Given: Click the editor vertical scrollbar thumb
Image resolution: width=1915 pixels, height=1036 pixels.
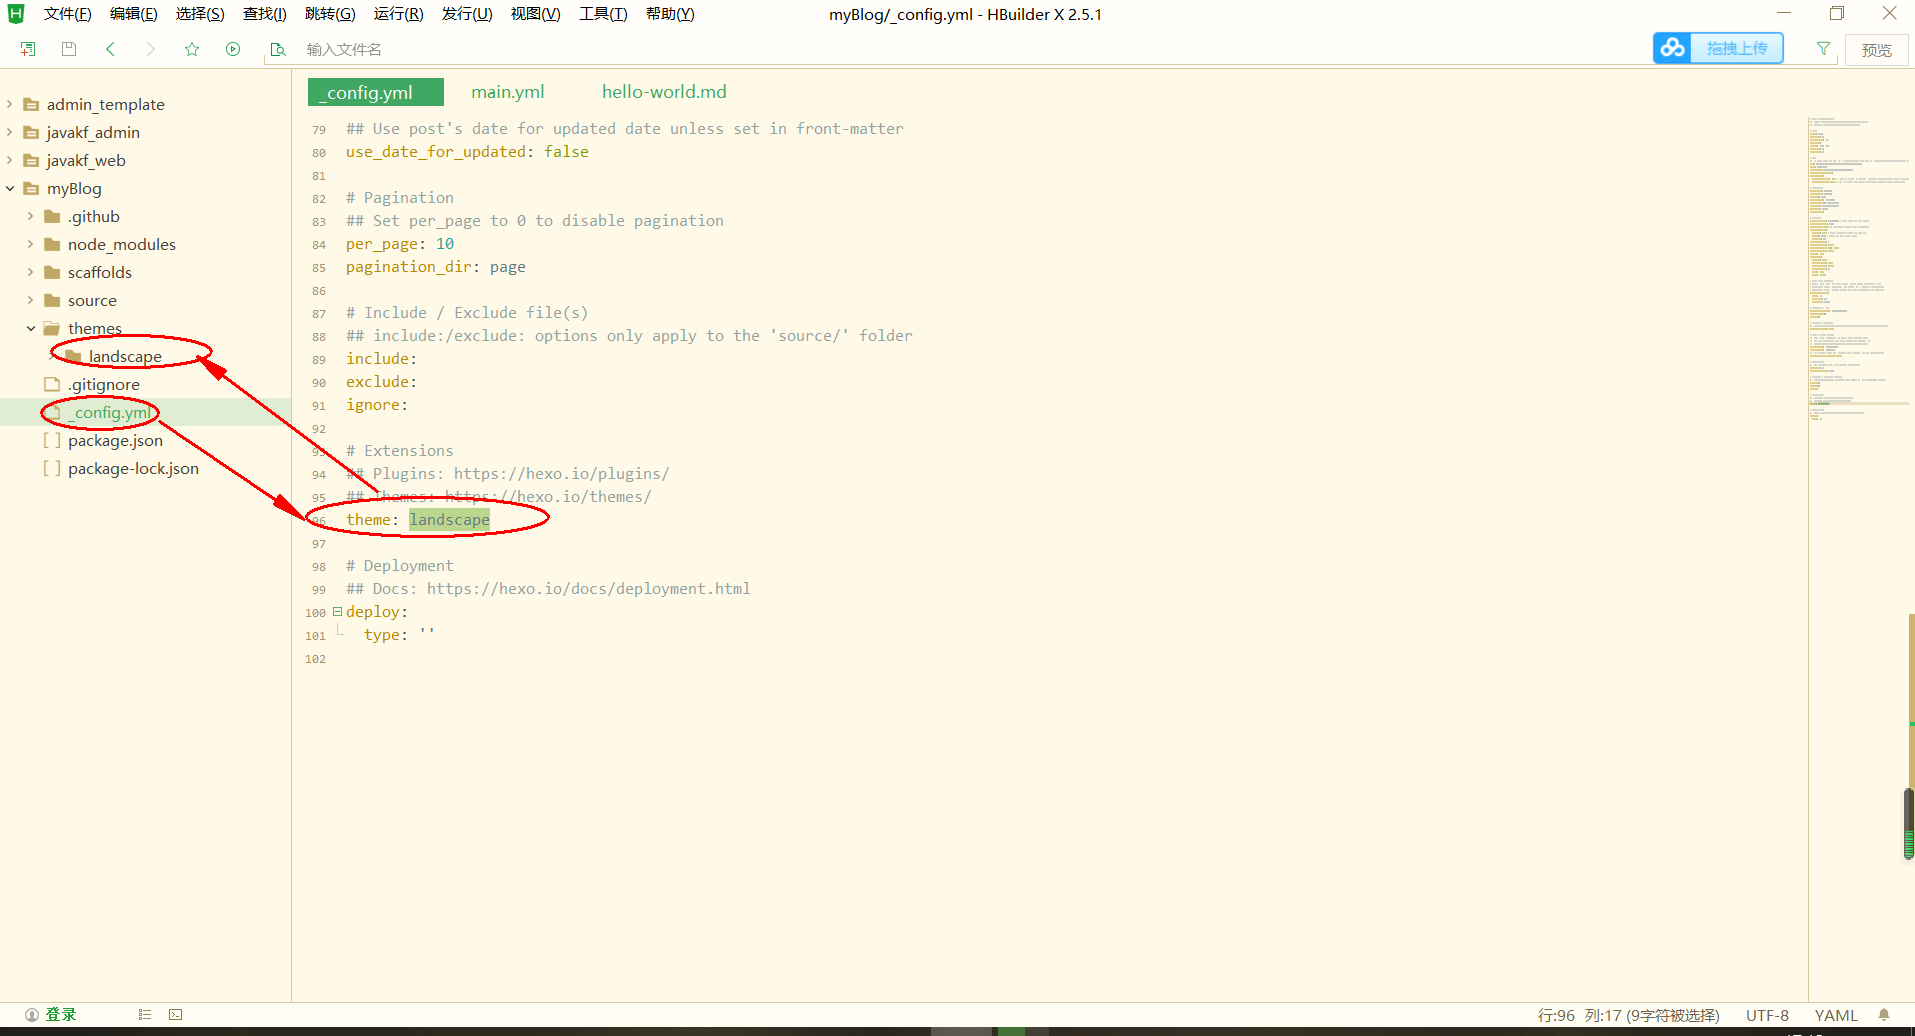Looking at the screenshot, I should 1909,824.
